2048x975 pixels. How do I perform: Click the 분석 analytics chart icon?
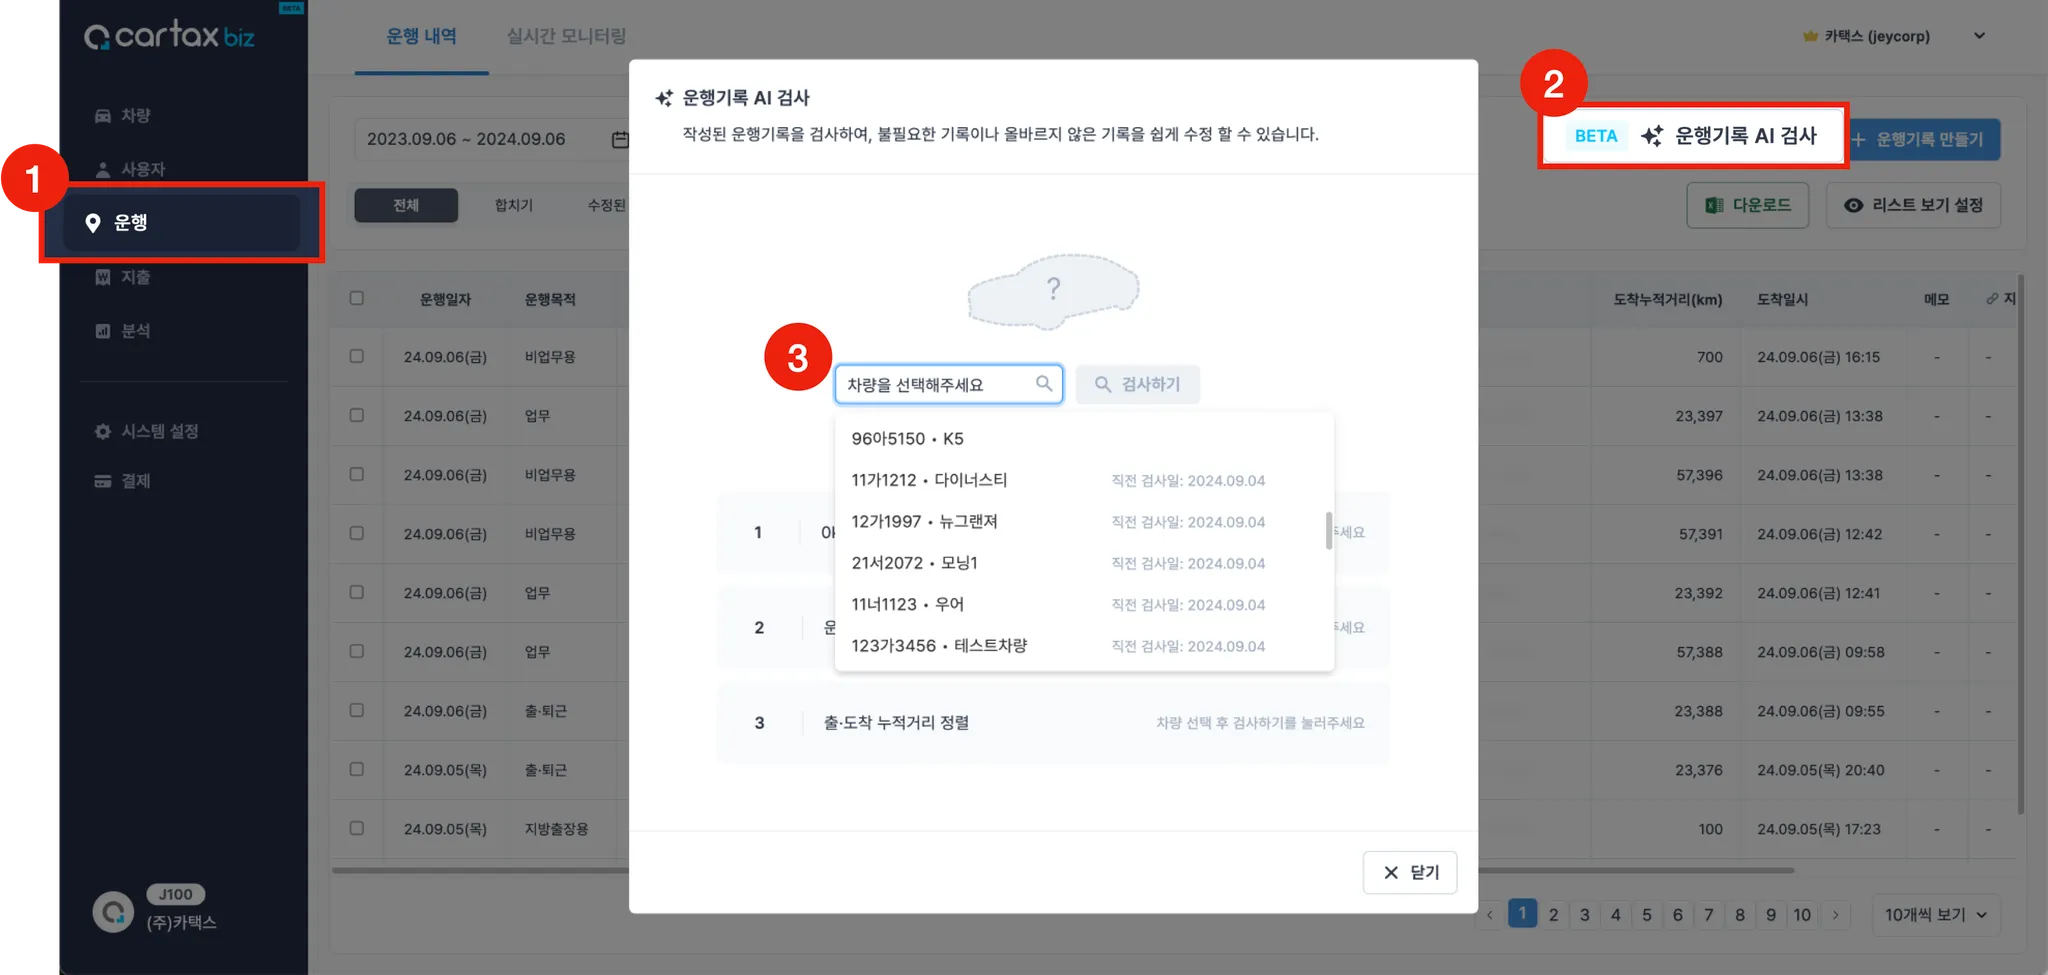[x=102, y=331]
